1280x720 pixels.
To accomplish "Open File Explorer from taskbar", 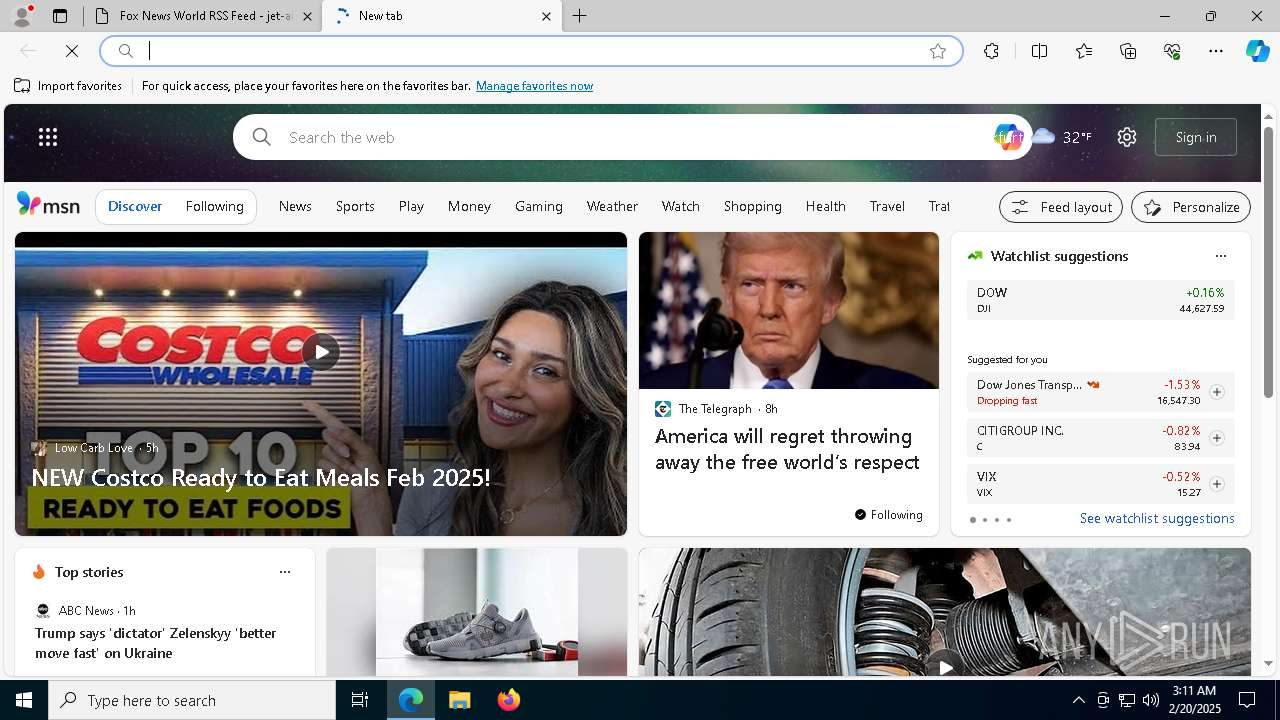I will [459, 700].
